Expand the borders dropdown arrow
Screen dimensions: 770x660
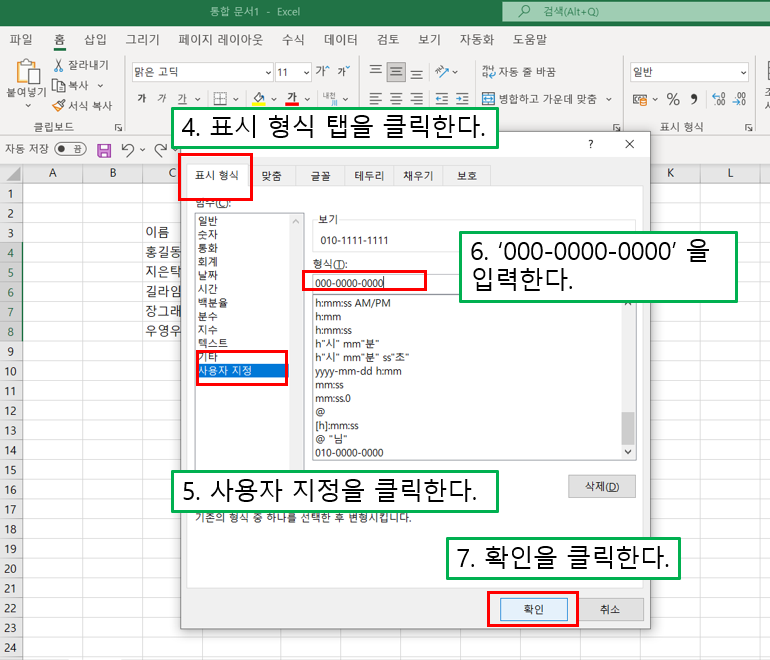pyautogui.click(x=236, y=99)
